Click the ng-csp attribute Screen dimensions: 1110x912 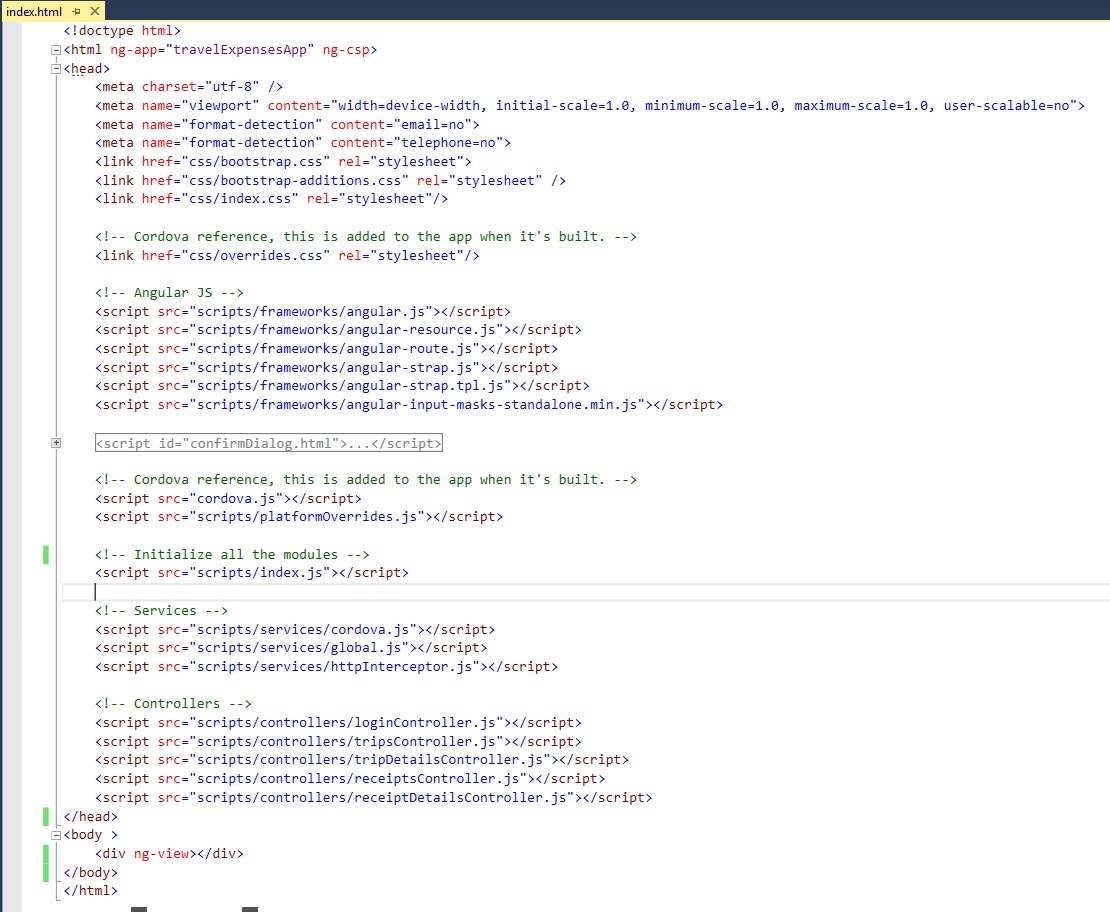click(x=346, y=50)
